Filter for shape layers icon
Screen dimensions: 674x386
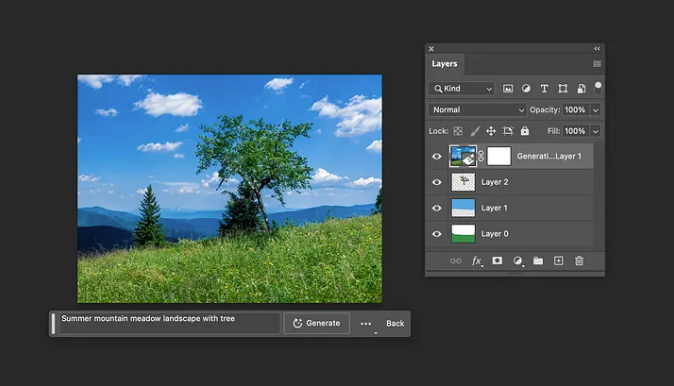[x=562, y=89]
